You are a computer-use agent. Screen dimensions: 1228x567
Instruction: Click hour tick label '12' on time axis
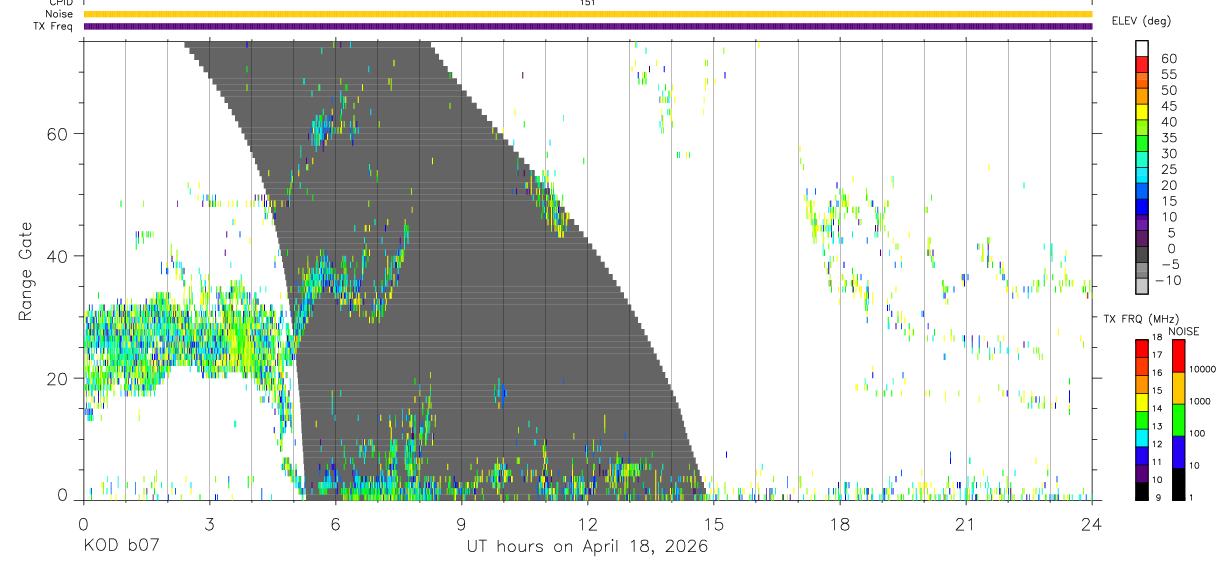[x=587, y=525]
